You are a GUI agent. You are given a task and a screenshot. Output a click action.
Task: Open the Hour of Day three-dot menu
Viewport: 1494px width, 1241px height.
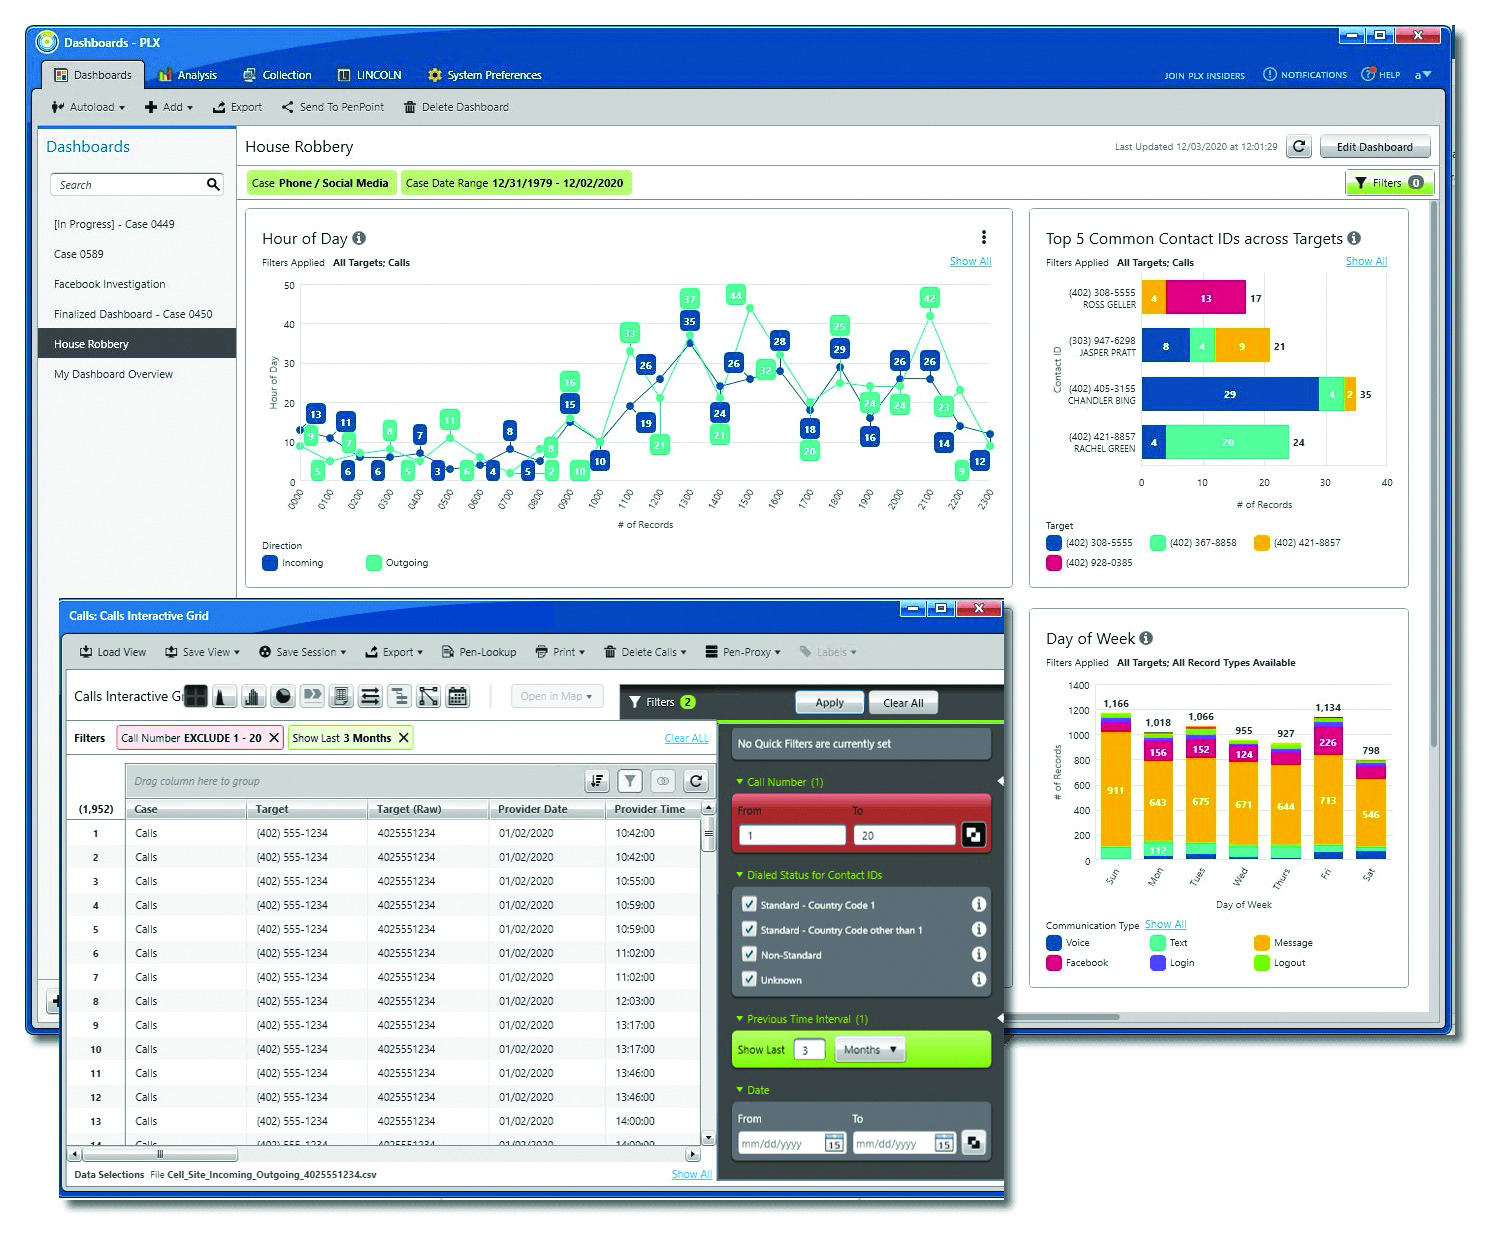[983, 237]
